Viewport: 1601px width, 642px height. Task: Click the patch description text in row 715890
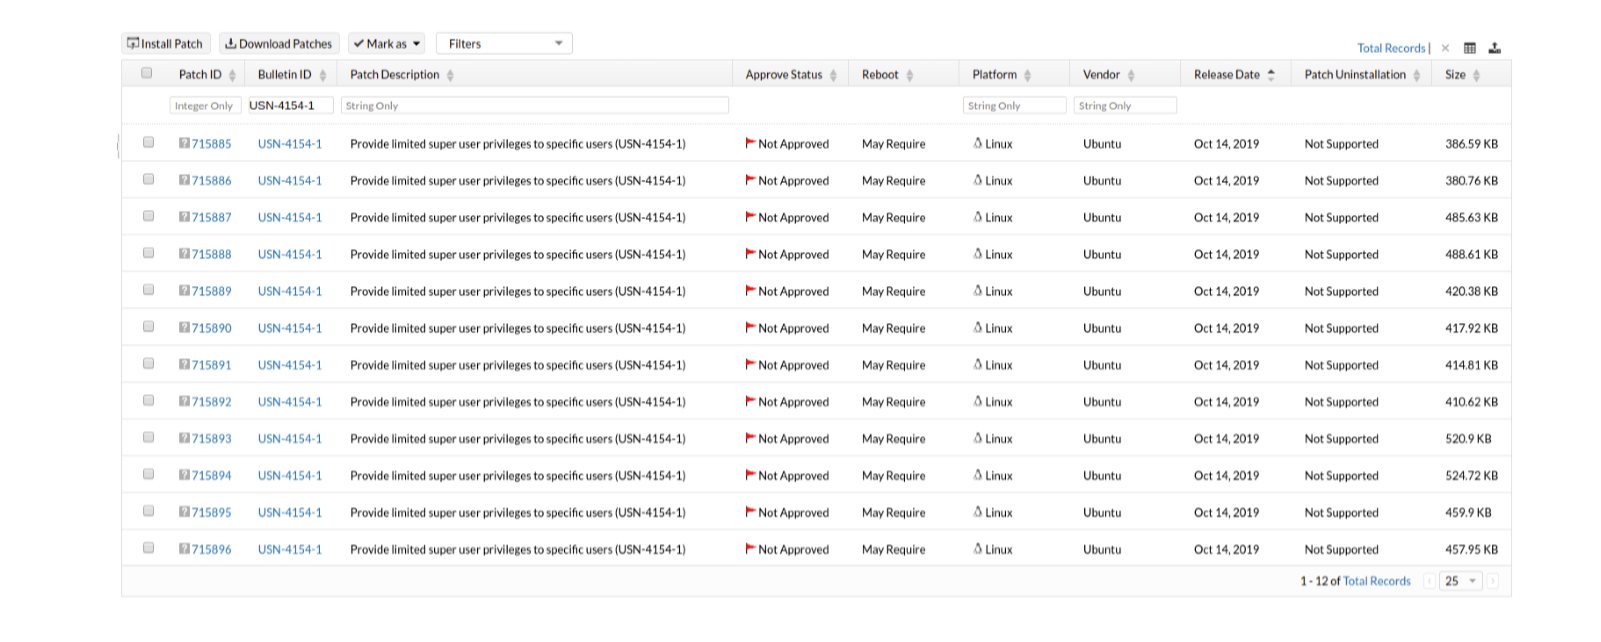pos(518,328)
